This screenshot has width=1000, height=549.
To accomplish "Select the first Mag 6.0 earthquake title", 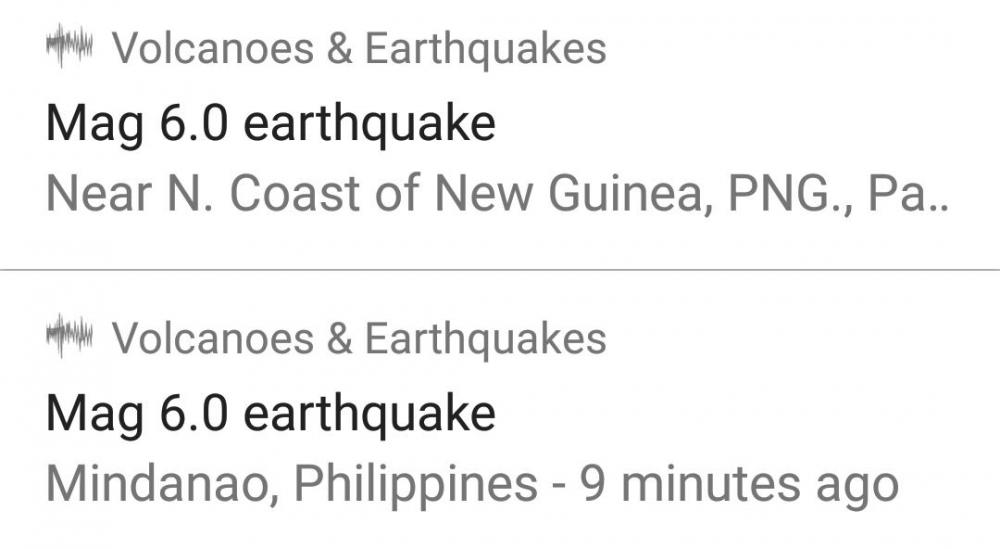I will [271, 125].
